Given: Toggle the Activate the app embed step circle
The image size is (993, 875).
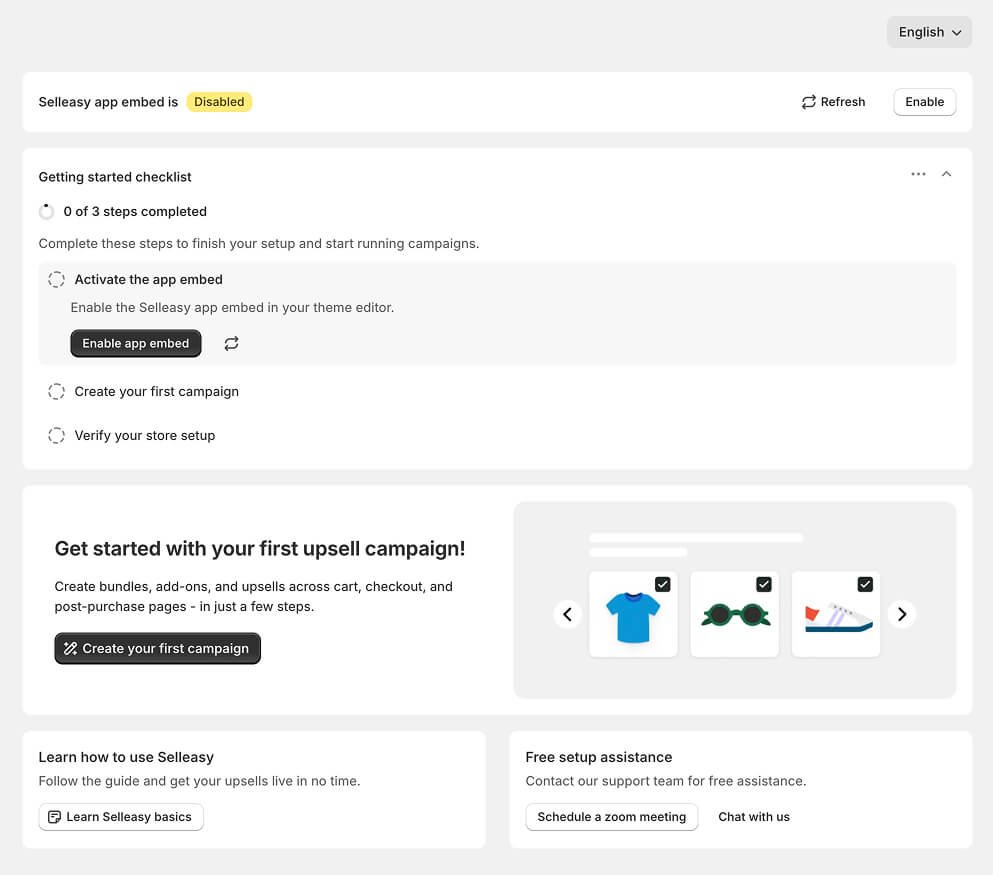Looking at the screenshot, I should 56,279.
